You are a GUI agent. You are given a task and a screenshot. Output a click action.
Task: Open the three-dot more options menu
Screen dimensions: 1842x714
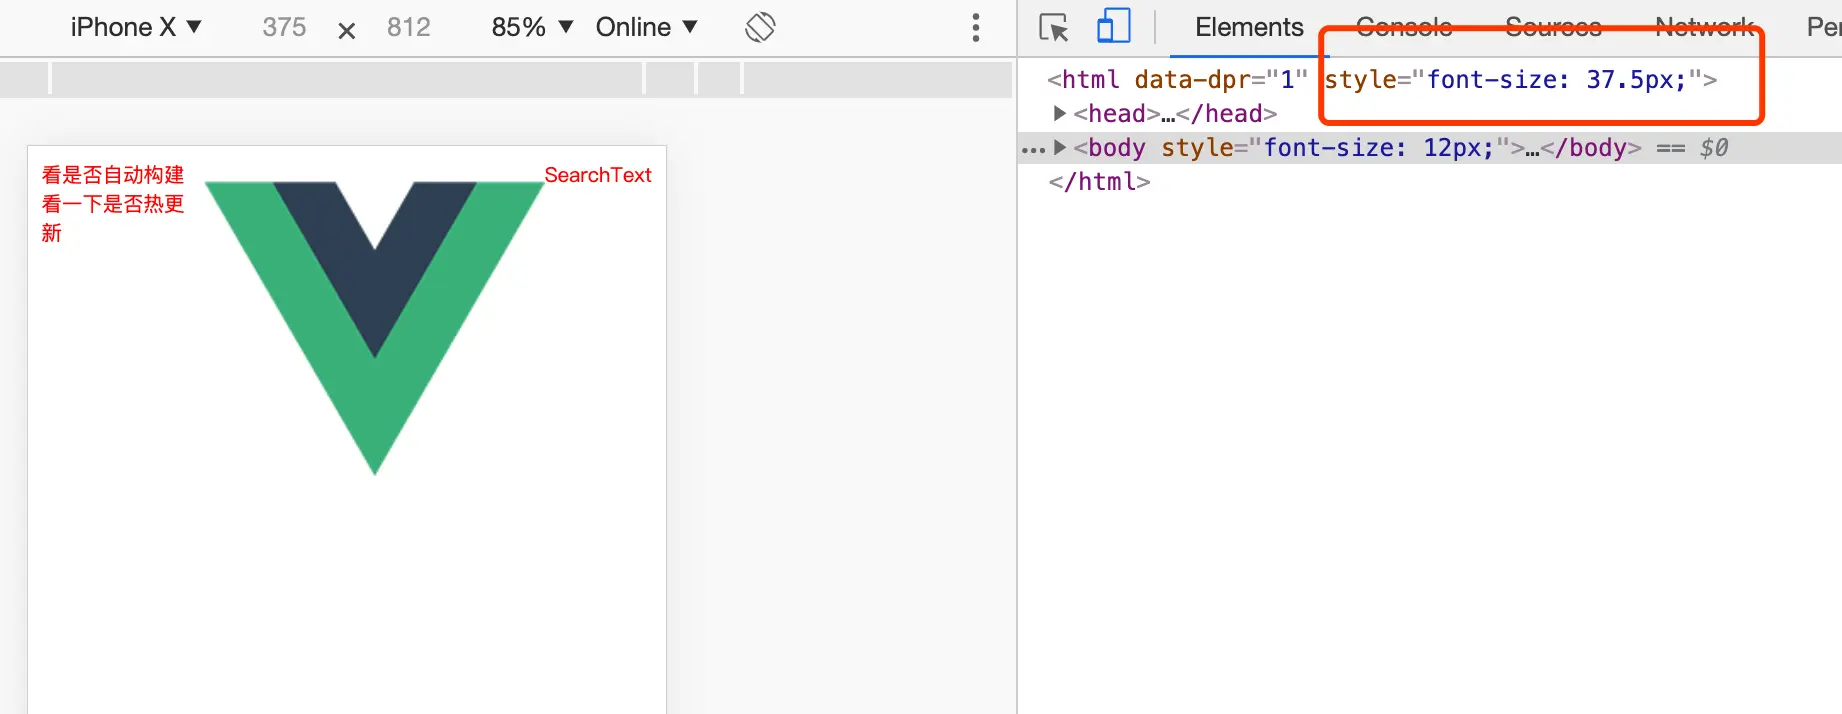pos(976,27)
